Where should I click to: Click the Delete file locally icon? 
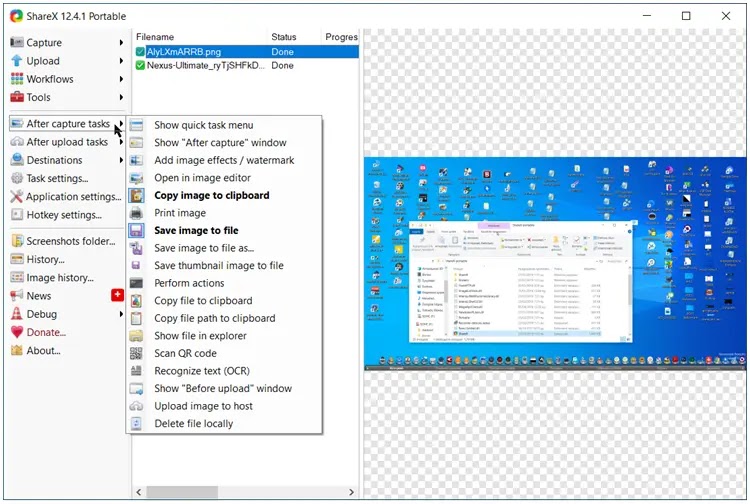[x=136, y=424]
